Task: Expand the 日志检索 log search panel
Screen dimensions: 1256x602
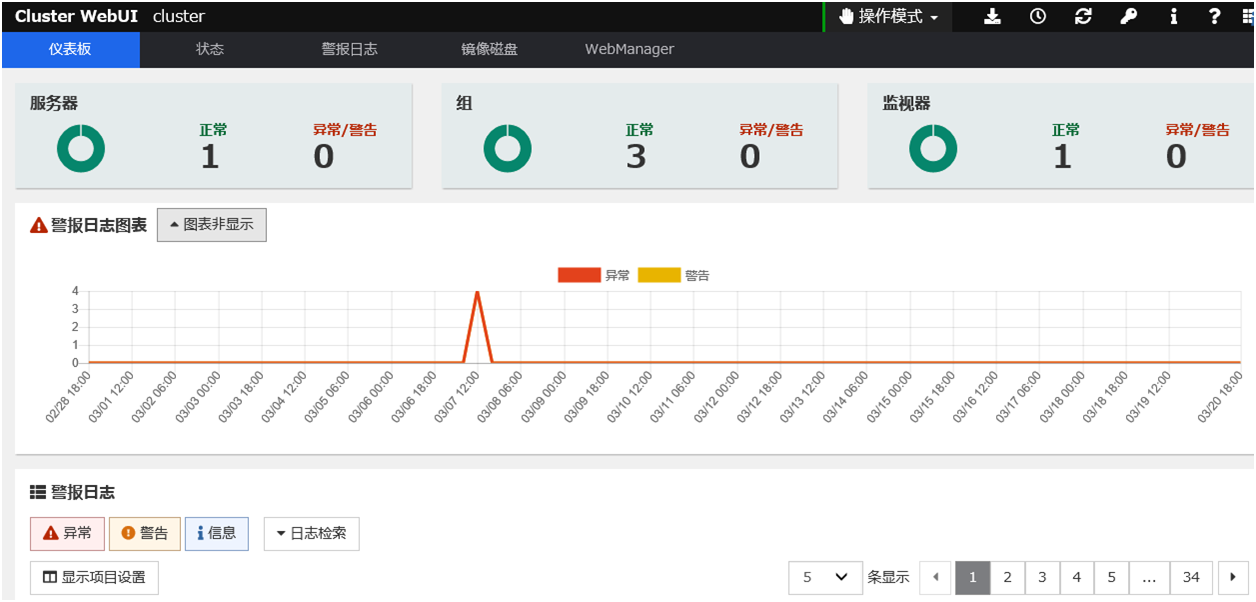Action: click(x=311, y=534)
